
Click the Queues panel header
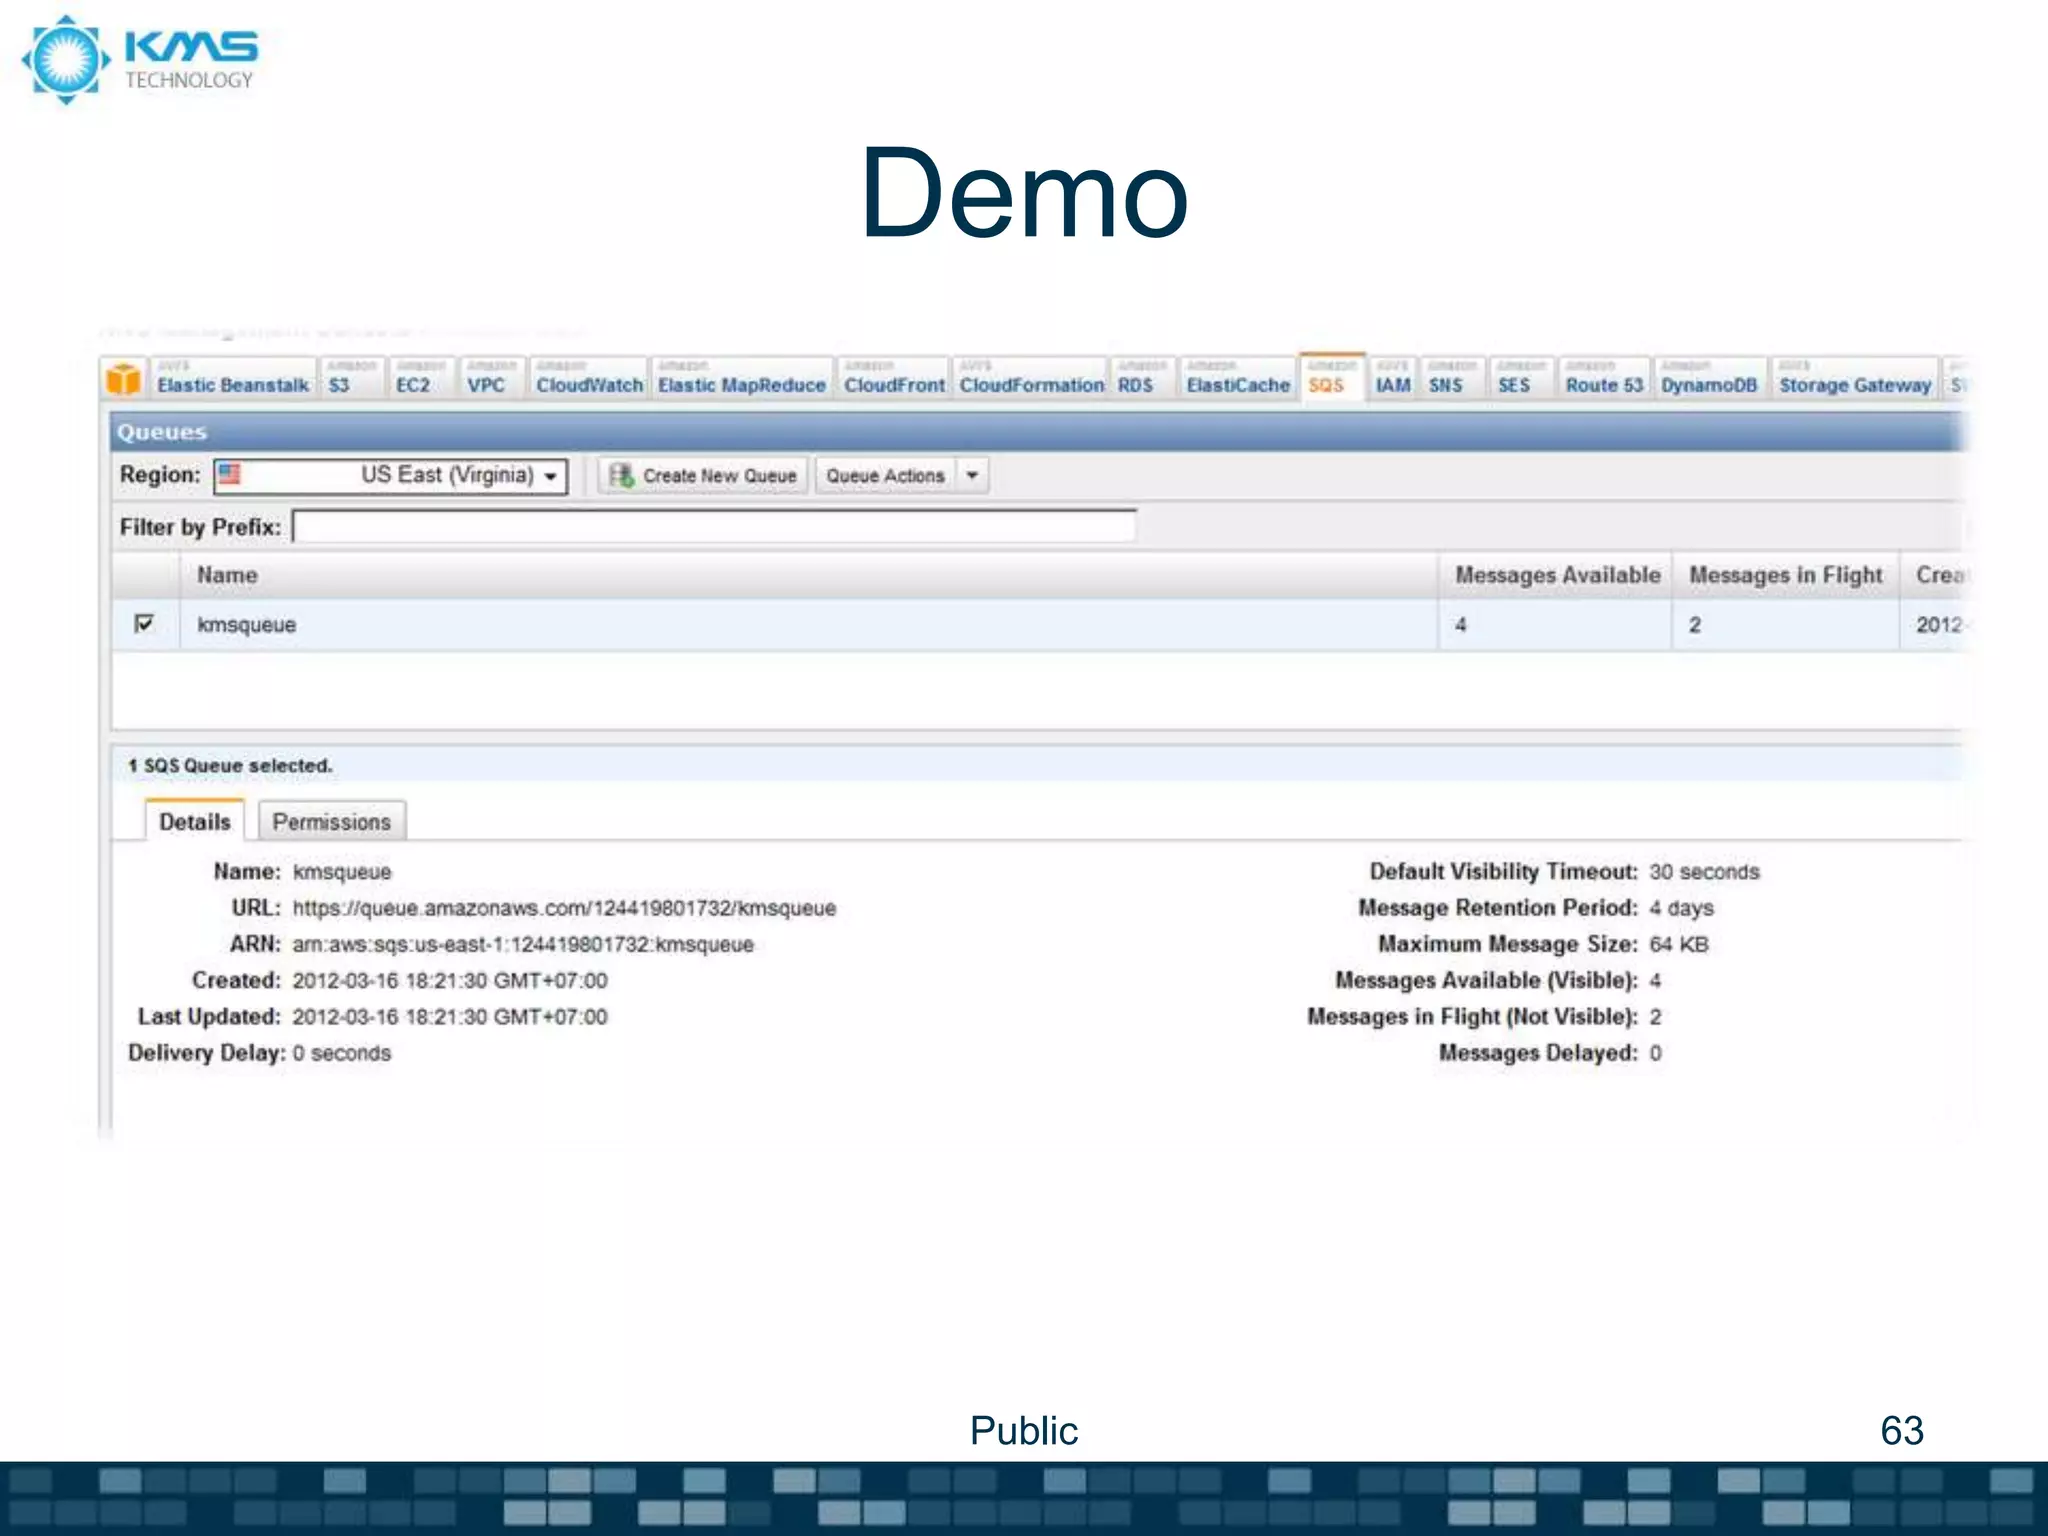click(x=1038, y=432)
